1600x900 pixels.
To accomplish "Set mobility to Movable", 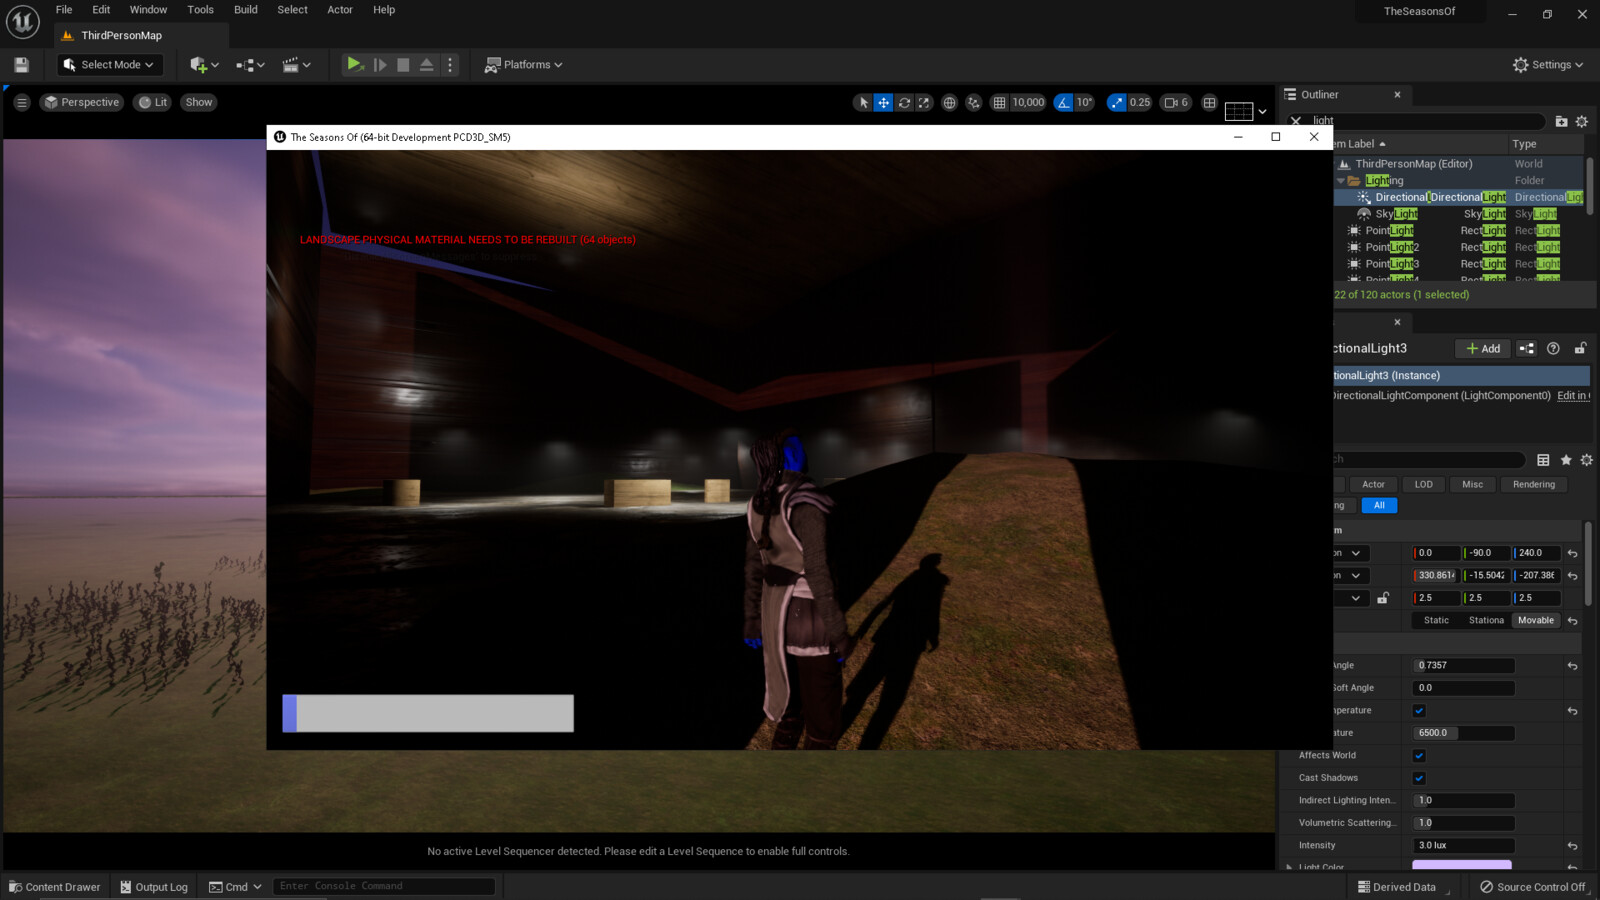I will [1536, 621].
